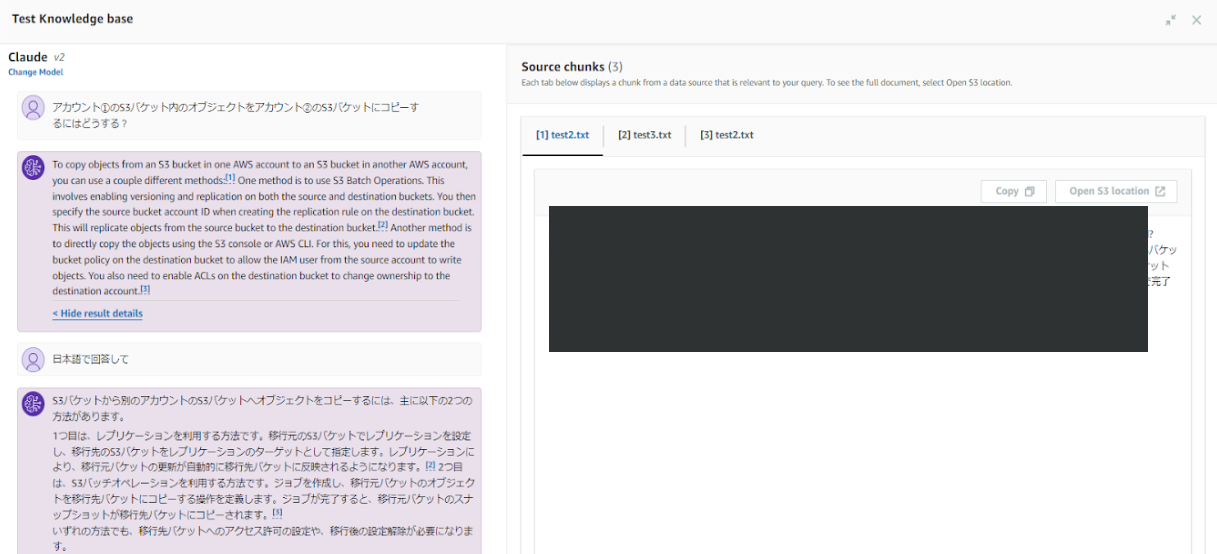Click the user avatar beside the first question
The width and height of the screenshot is (1217, 554).
coord(34,108)
